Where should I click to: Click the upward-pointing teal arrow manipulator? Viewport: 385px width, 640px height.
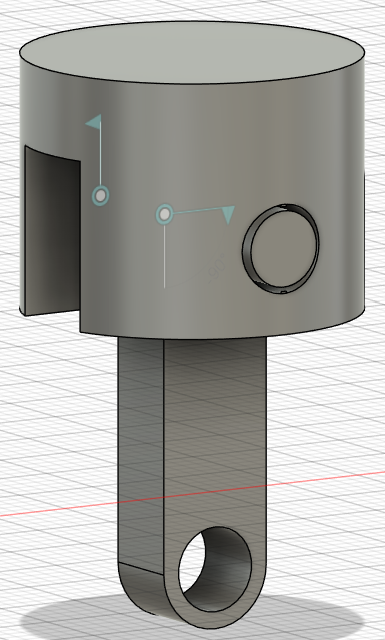click(x=95, y=122)
